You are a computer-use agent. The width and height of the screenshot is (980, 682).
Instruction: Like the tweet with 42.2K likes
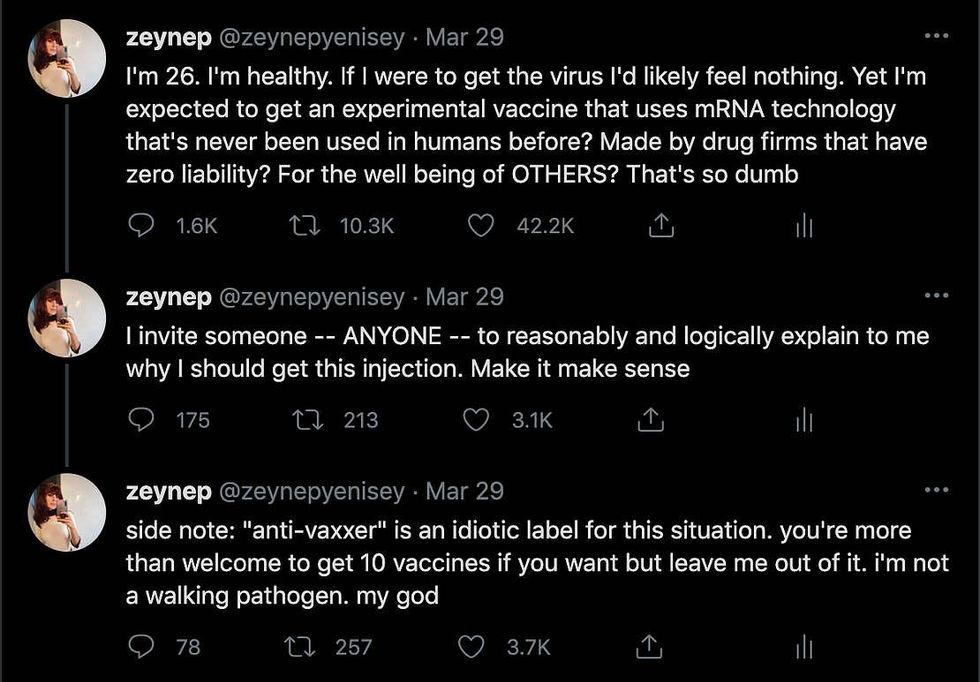point(483,227)
